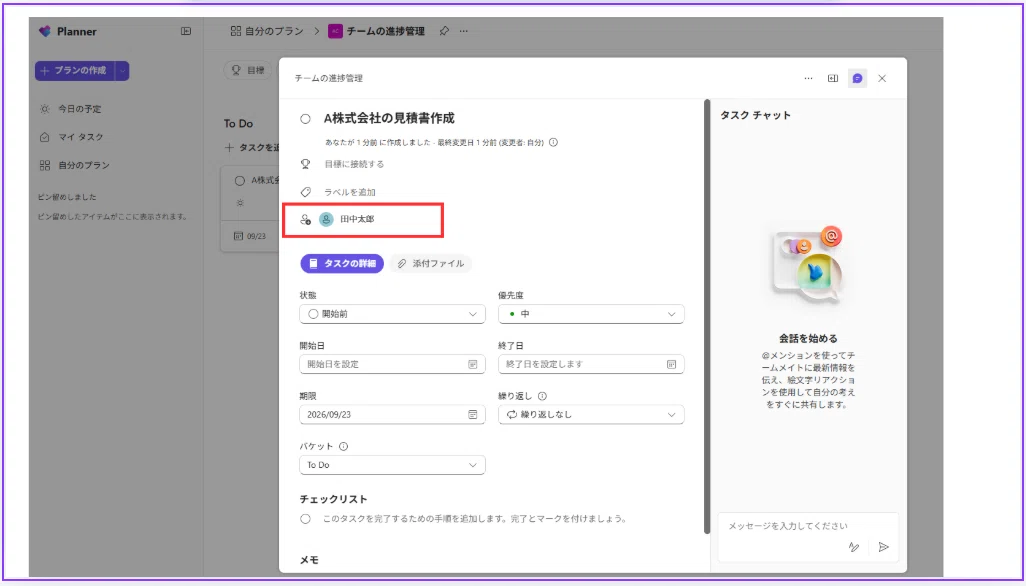Viewport: 1026px width, 586px height.
Task: Open the due date calendar icon
Action: (472, 415)
